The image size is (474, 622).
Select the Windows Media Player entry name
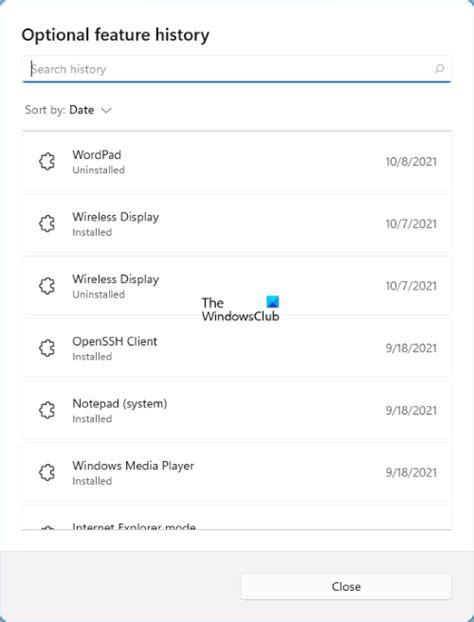(133, 466)
